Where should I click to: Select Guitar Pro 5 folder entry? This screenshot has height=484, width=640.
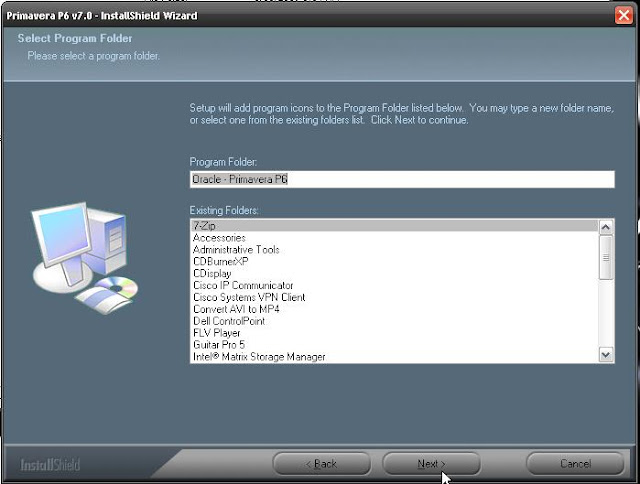(395, 344)
